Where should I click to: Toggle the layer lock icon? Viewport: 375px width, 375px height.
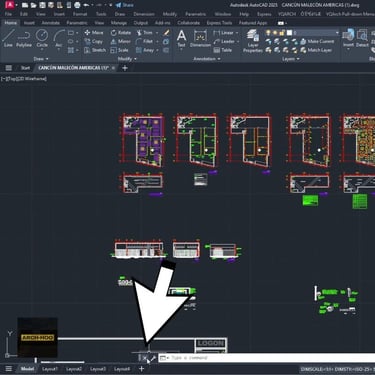282,33
